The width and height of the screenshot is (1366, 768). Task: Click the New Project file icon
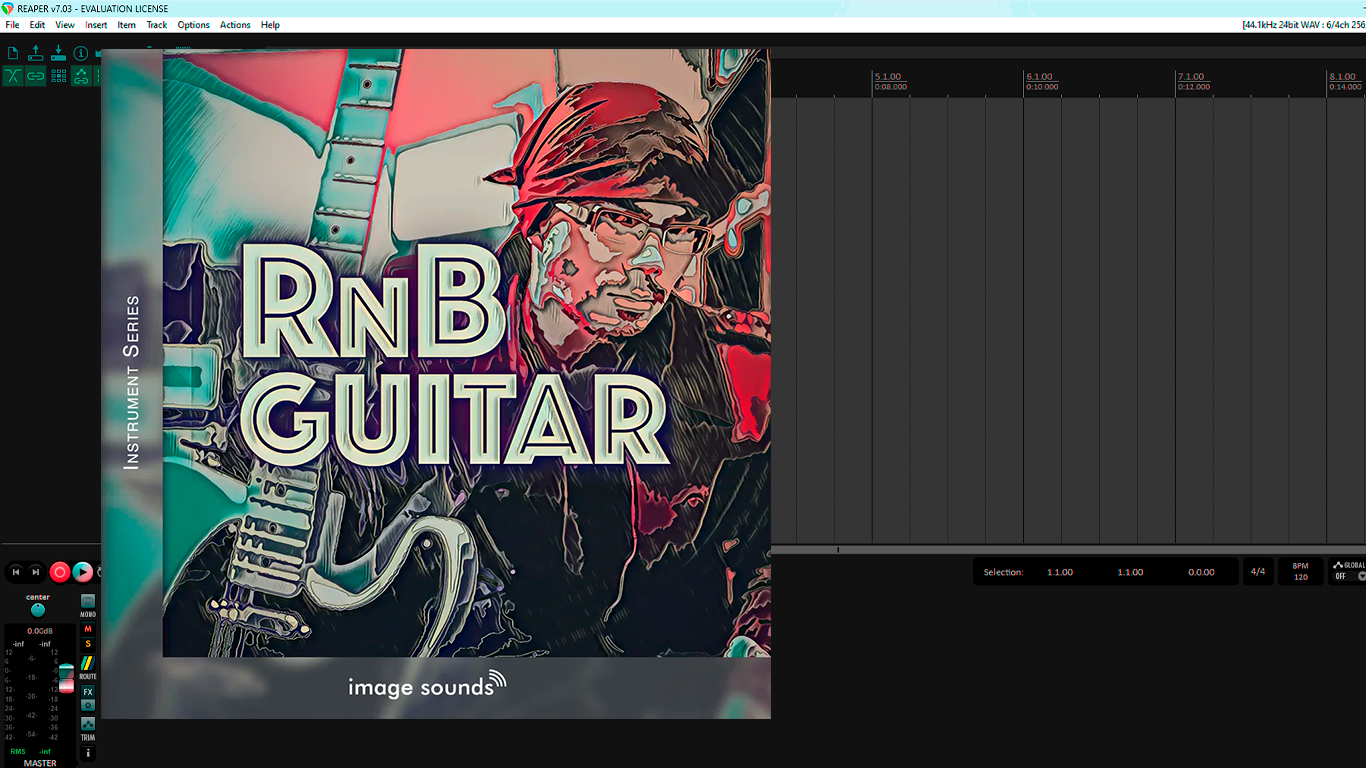tap(13, 53)
